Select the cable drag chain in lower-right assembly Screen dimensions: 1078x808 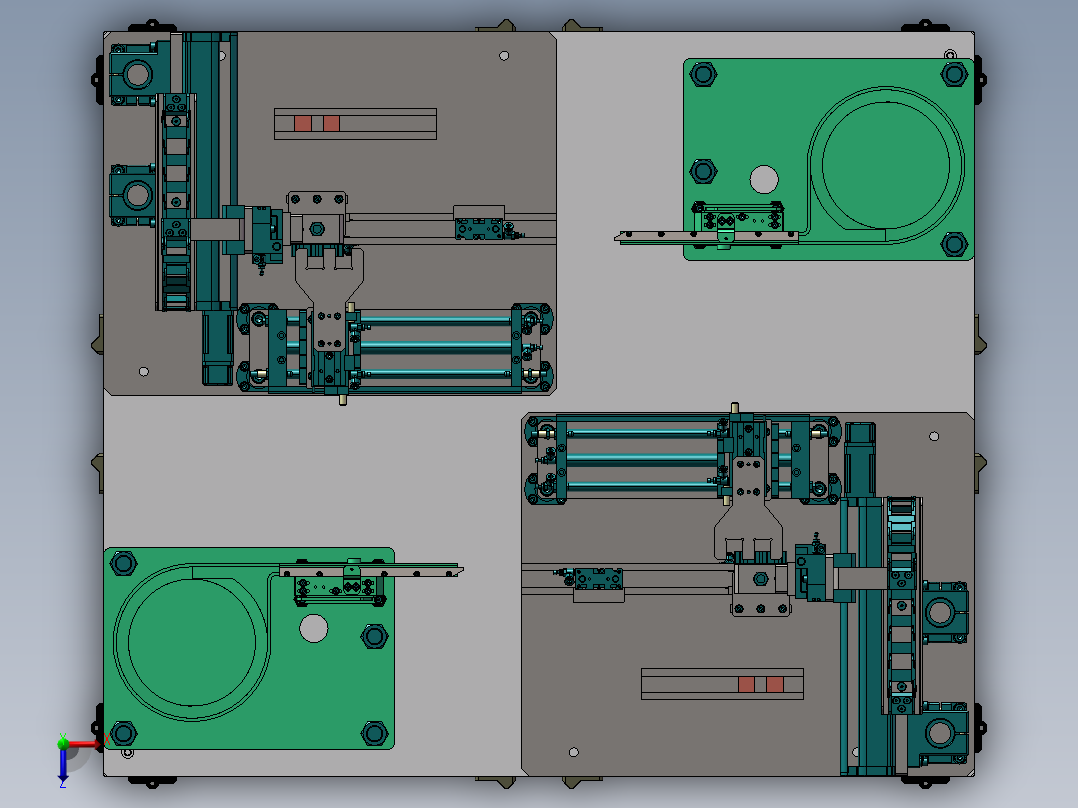click(901, 605)
